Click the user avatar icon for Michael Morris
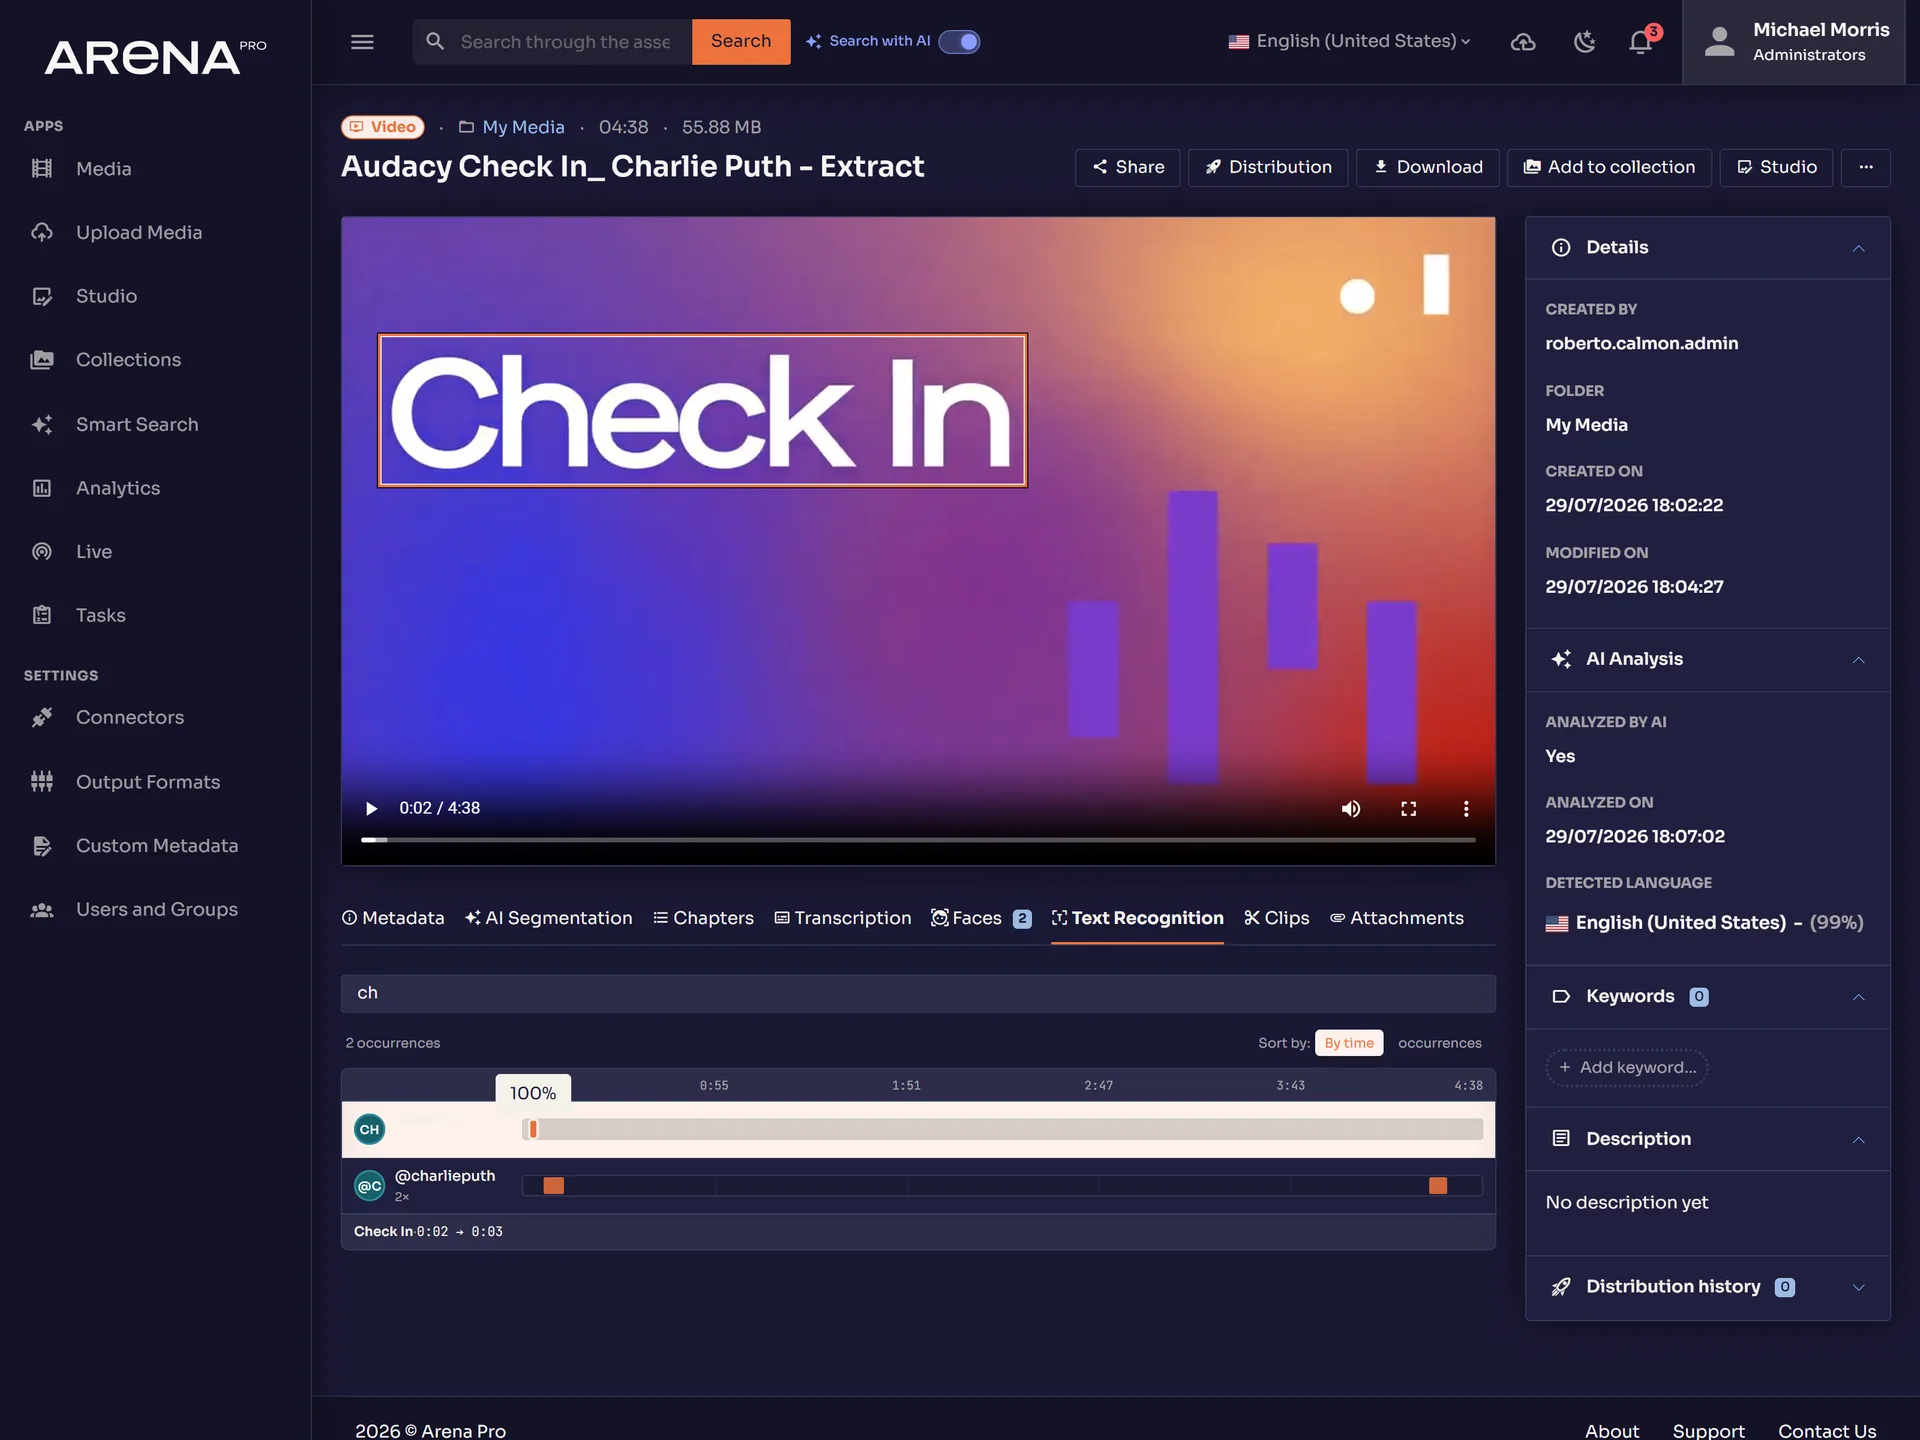1920x1440 pixels. click(x=1719, y=42)
